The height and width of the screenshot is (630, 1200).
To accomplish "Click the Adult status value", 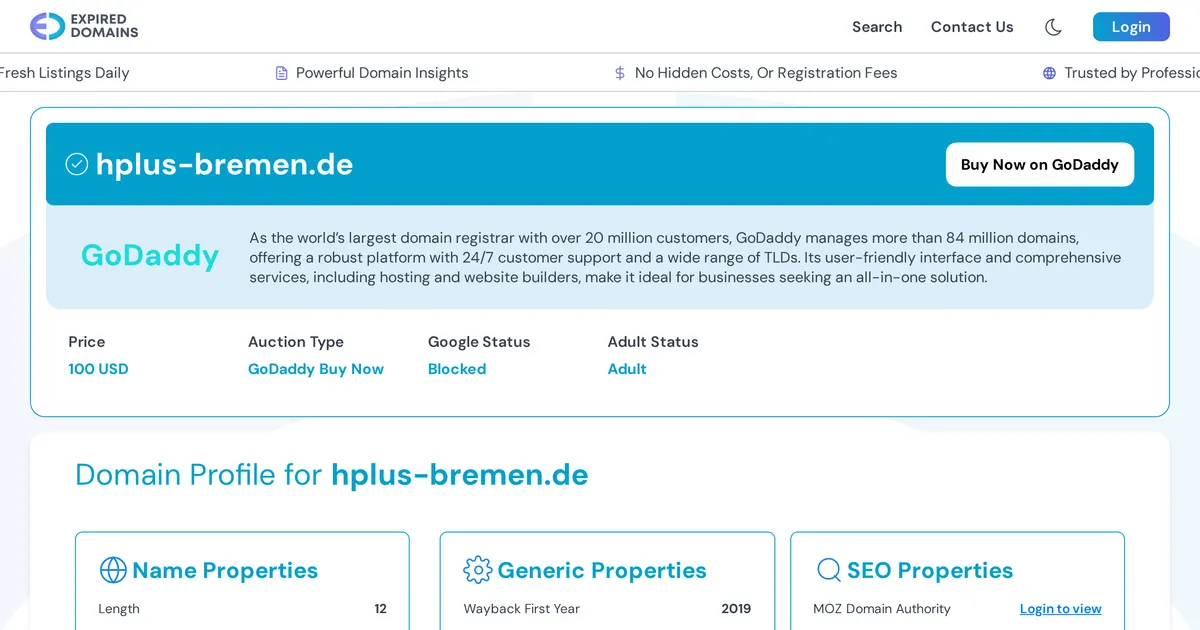I will (627, 369).
